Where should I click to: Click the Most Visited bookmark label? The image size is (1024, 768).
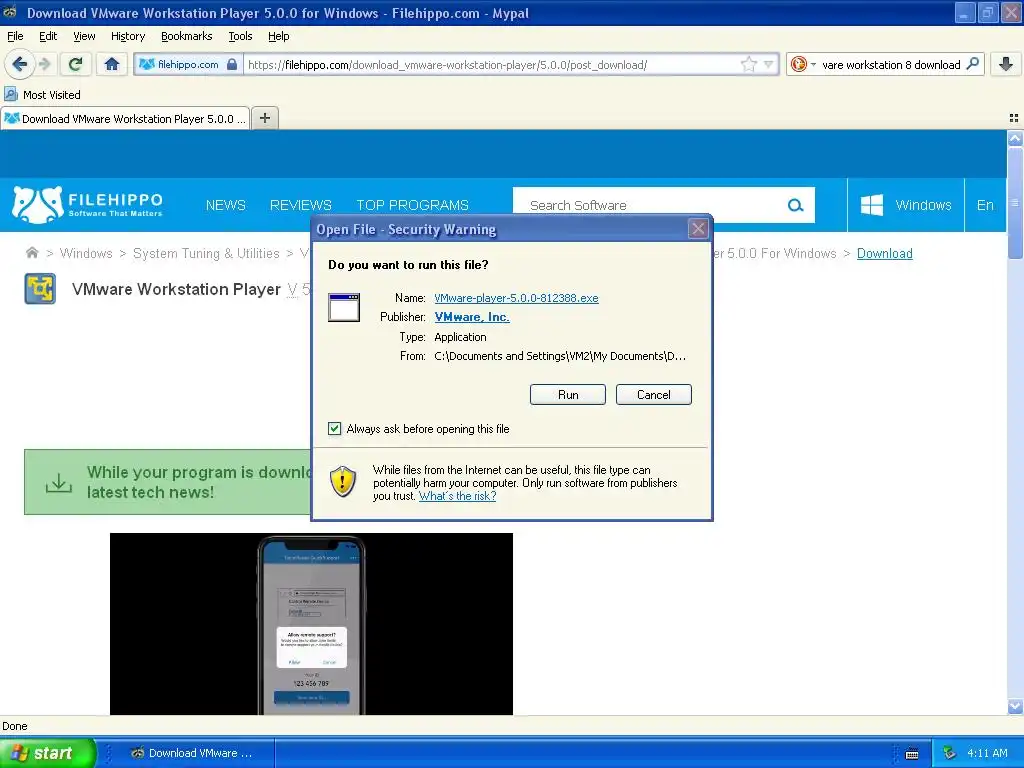click(x=52, y=95)
